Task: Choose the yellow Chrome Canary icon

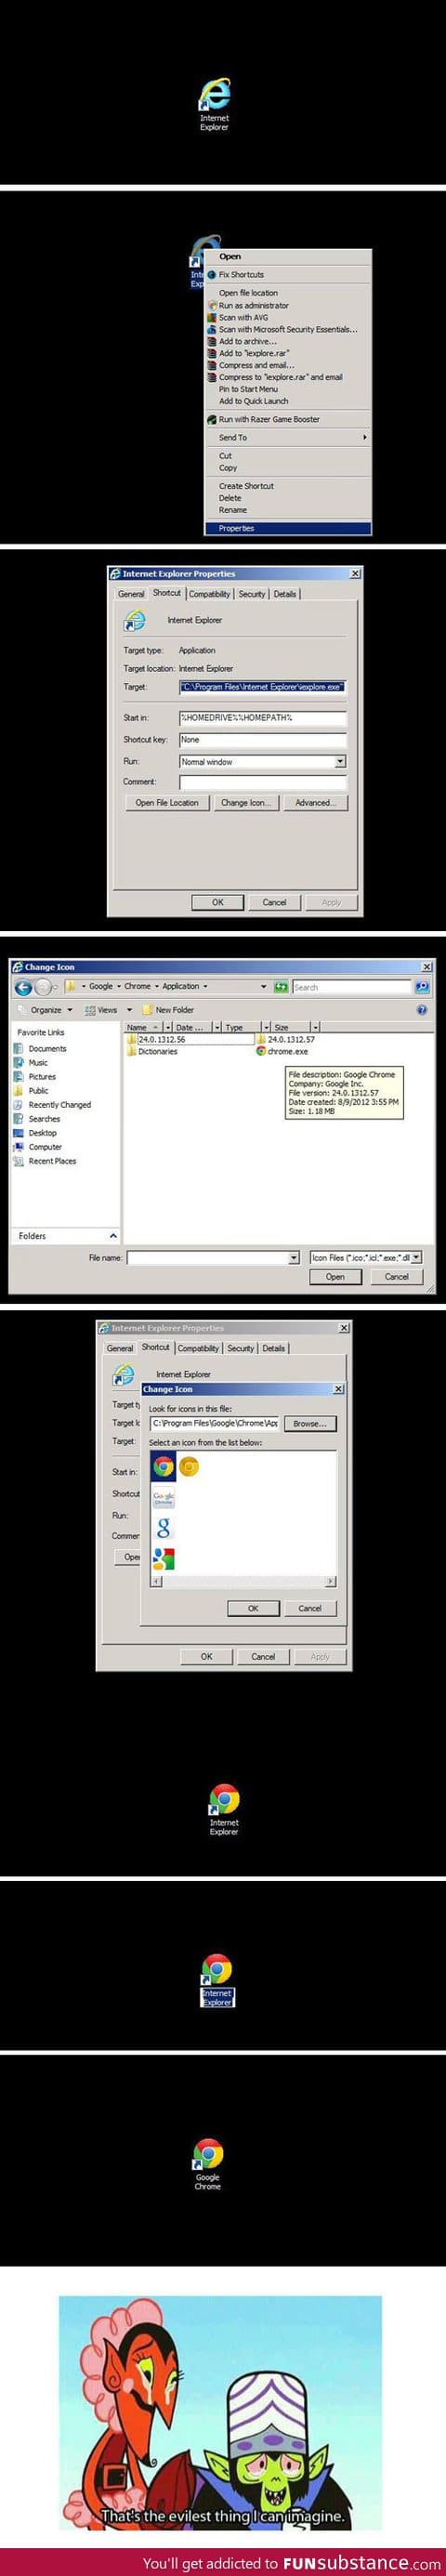Action: pyautogui.click(x=189, y=1466)
